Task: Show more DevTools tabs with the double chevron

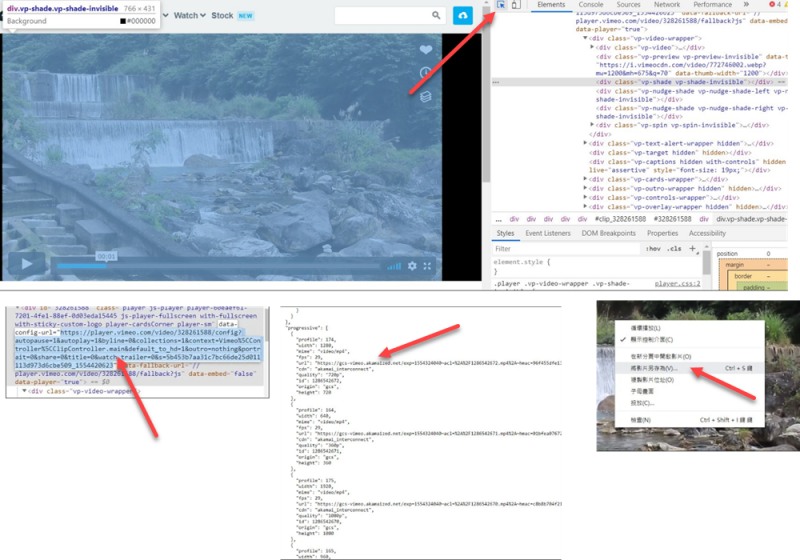Action: 746,4
